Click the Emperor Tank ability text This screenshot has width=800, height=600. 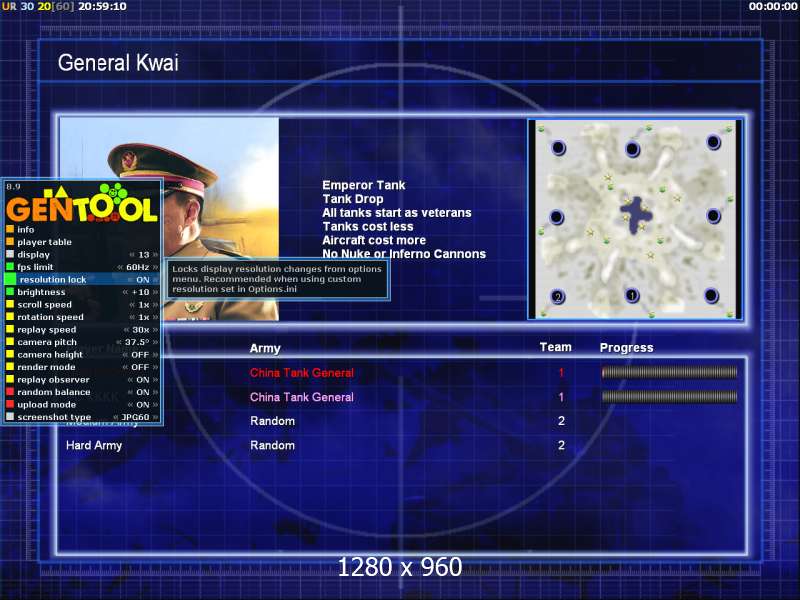point(364,185)
